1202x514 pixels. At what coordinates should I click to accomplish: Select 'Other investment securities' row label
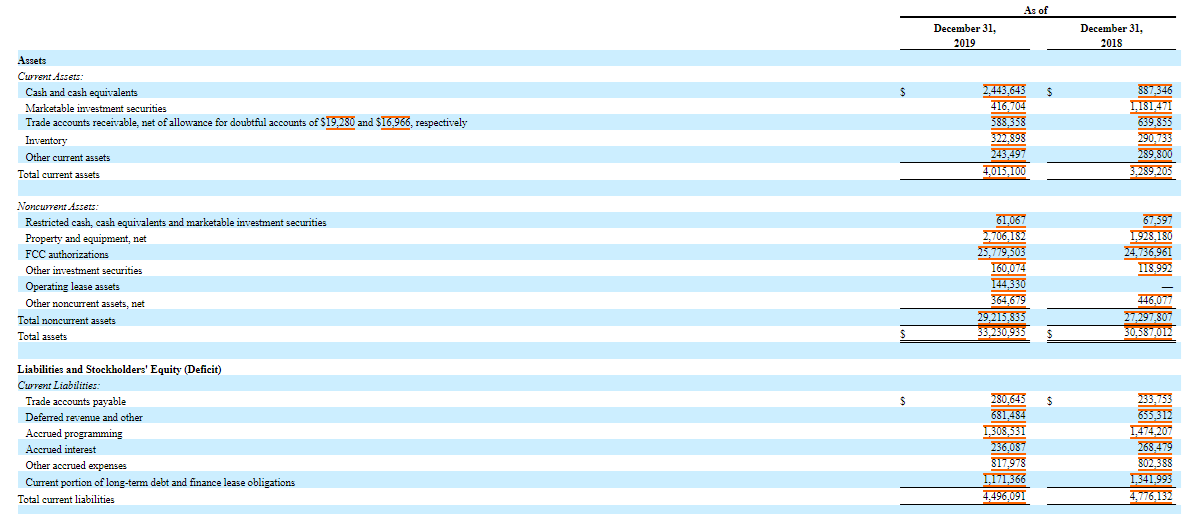pos(84,271)
